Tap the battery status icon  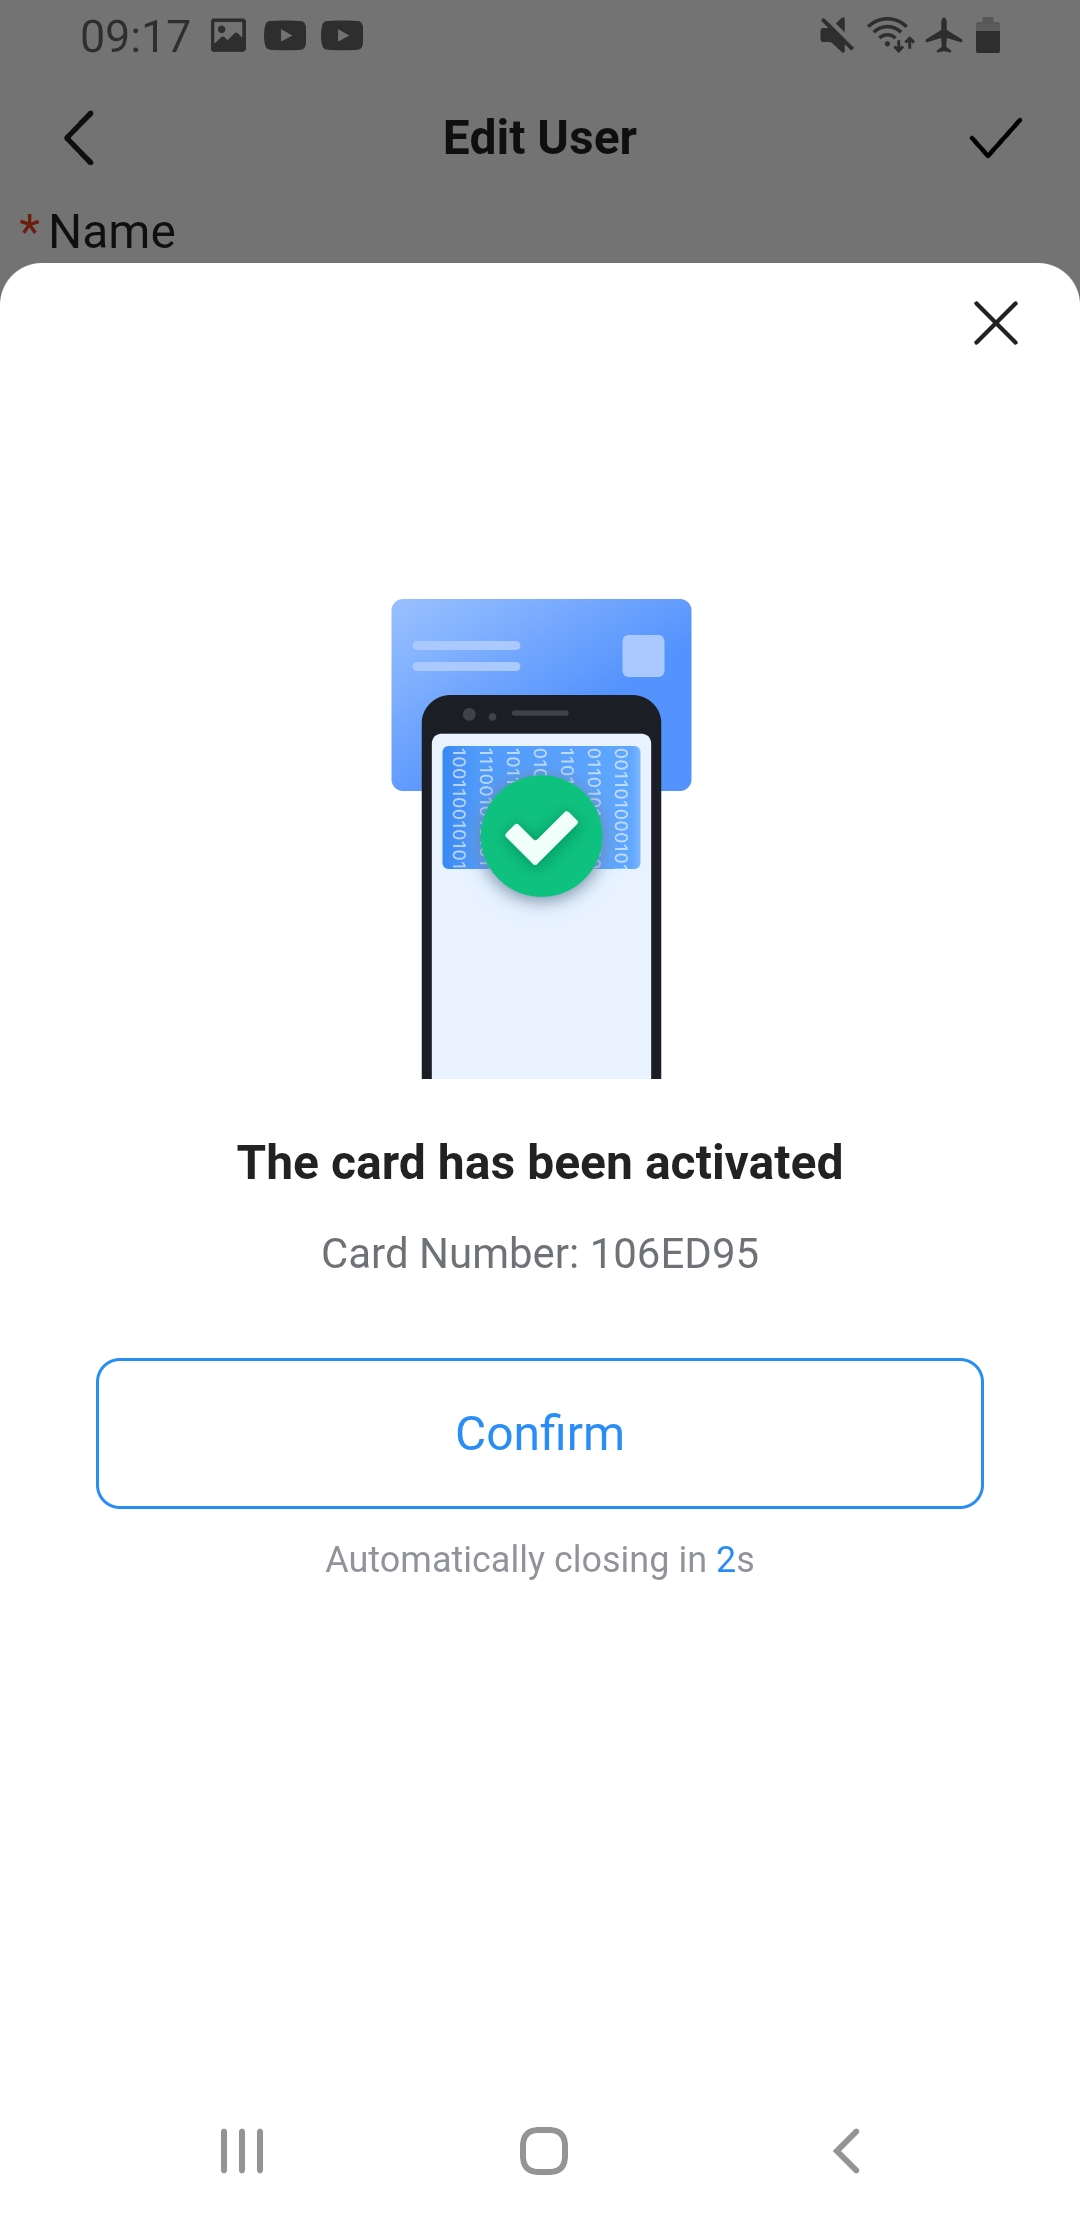coord(988,35)
